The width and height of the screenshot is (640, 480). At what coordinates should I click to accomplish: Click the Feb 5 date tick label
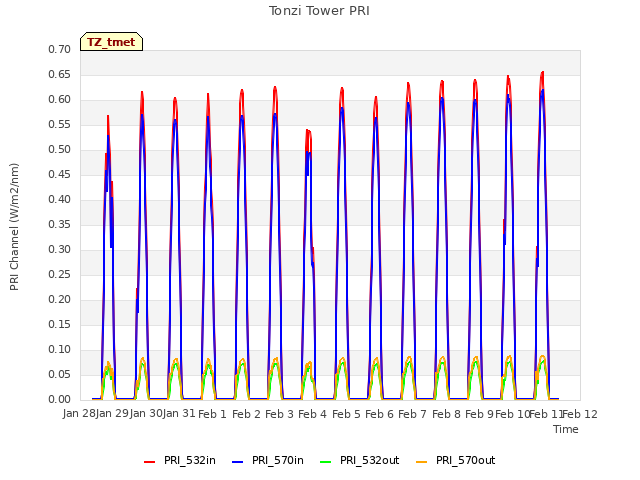(x=346, y=414)
